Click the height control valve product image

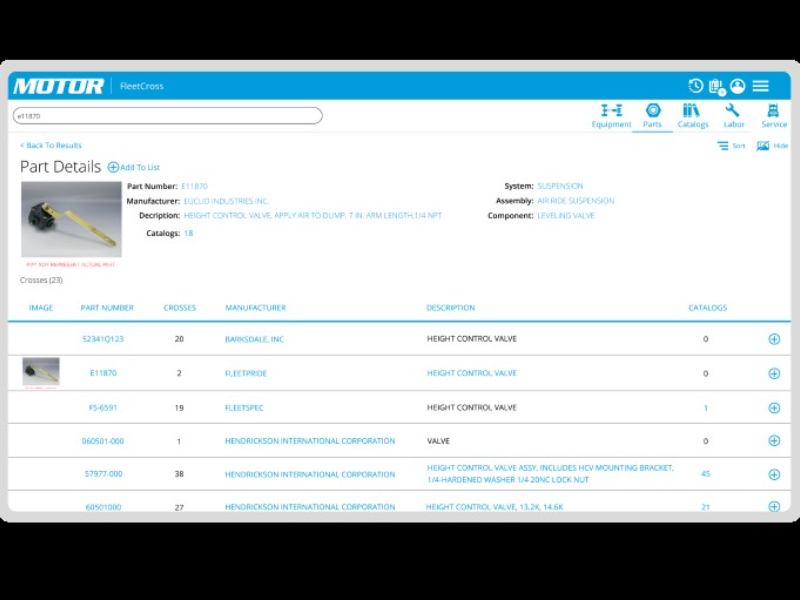(71, 219)
